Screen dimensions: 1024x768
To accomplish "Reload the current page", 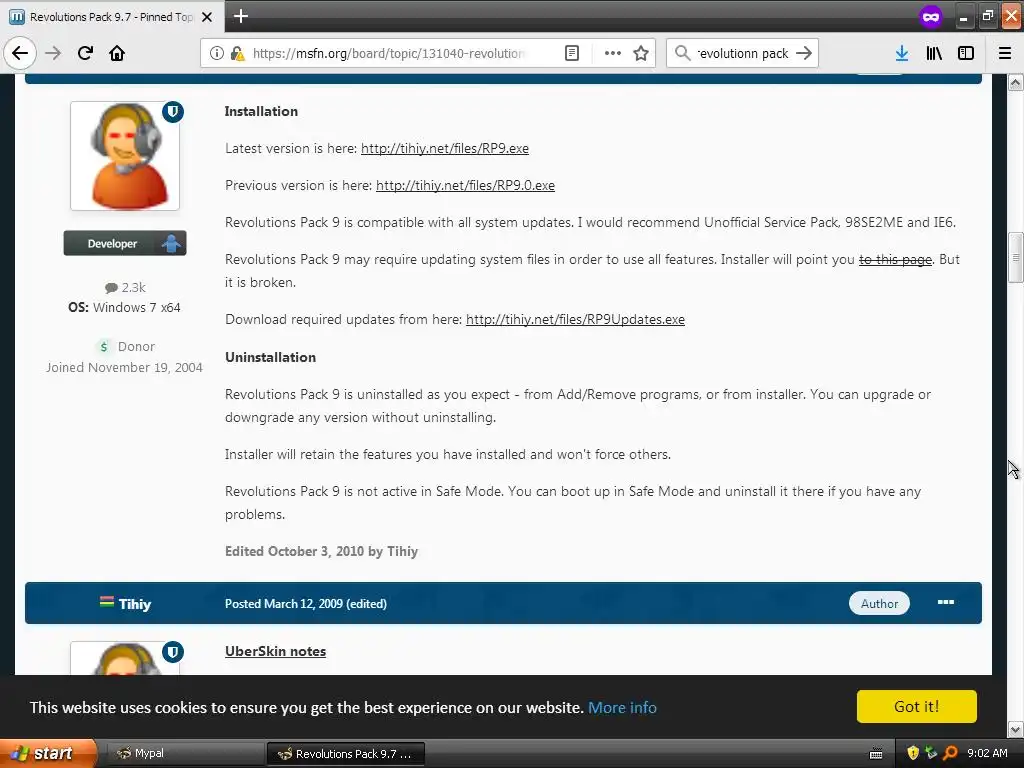I will pos(85,53).
